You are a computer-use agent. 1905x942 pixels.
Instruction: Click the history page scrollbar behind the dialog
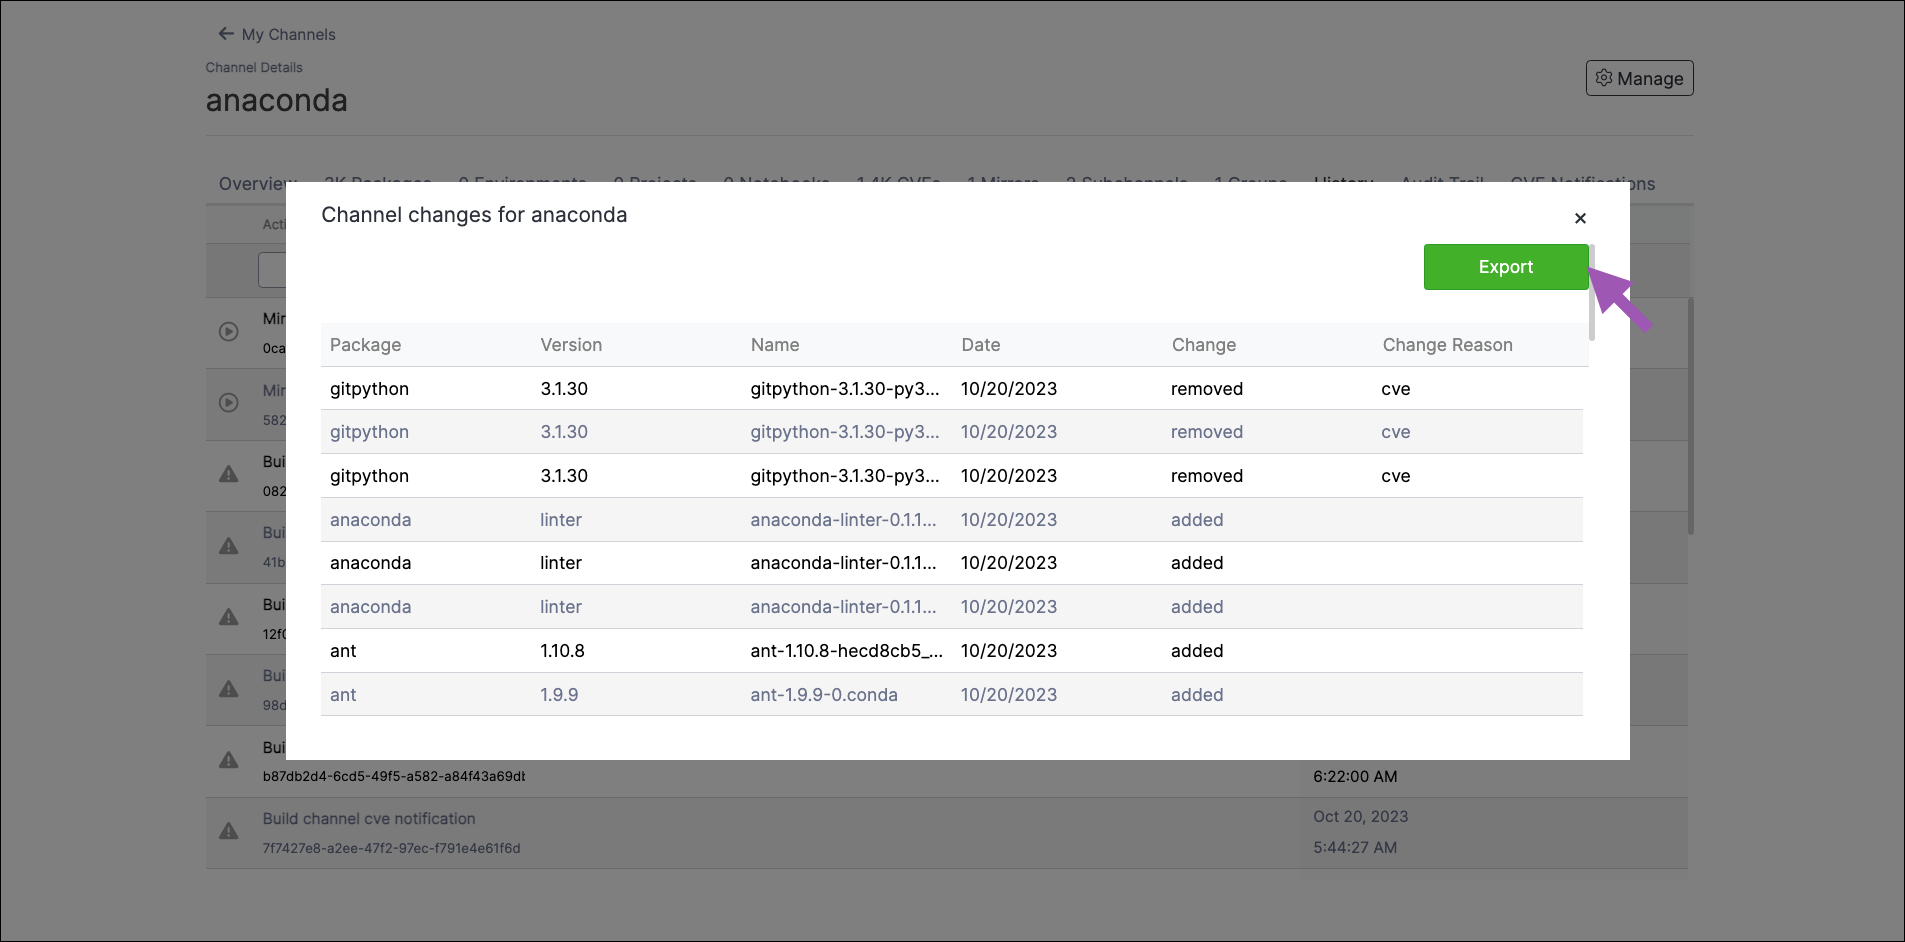1690,415
